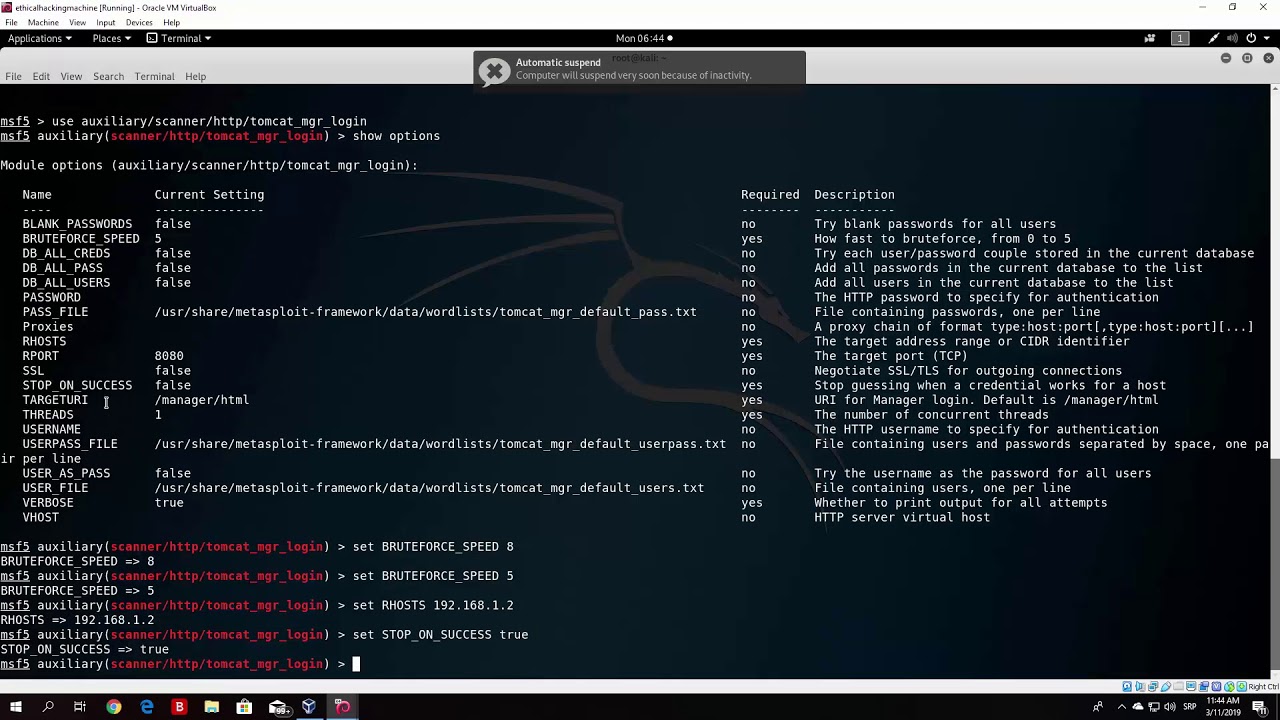Image resolution: width=1280 pixels, height=720 pixels.
Task: Open File Explorer from taskbar
Action: (212, 707)
